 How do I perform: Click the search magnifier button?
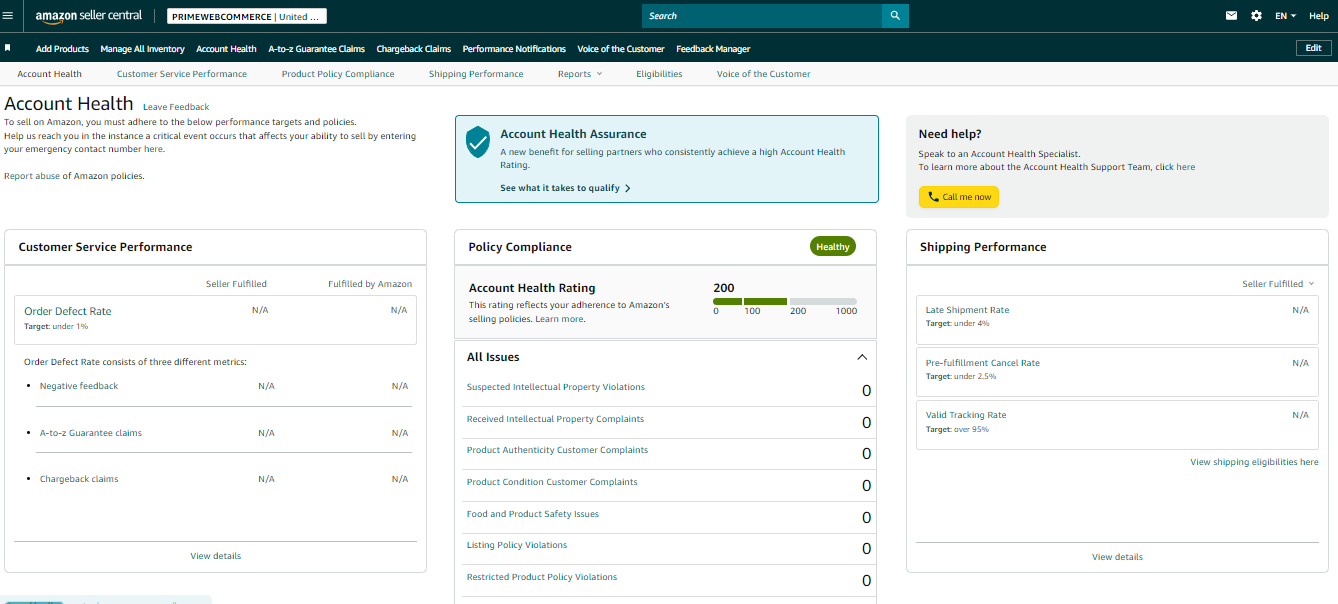tap(895, 16)
